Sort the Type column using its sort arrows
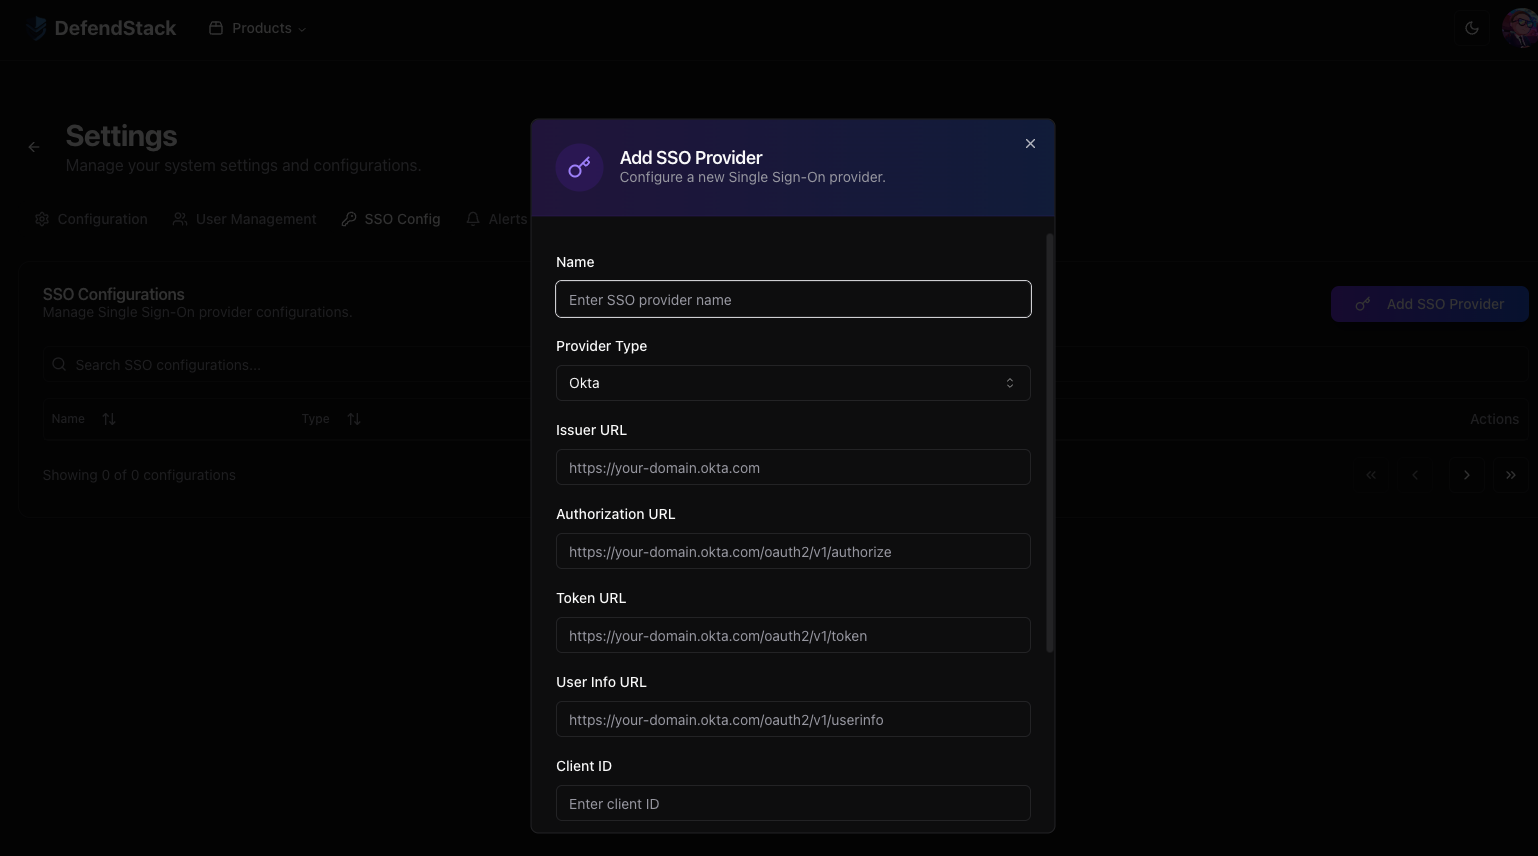 click(353, 418)
